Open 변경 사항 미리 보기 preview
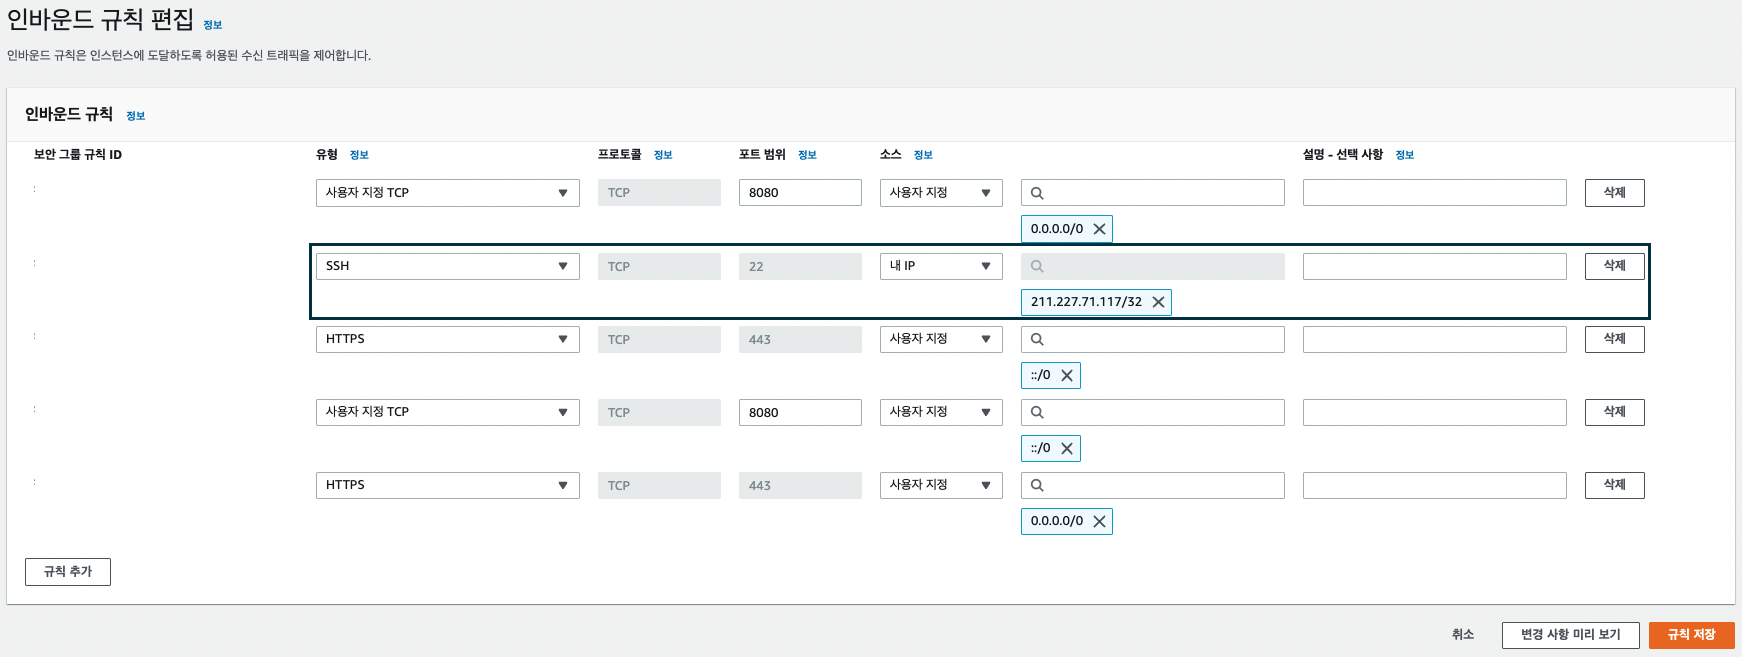The image size is (1742, 657). pos(1570,635)
